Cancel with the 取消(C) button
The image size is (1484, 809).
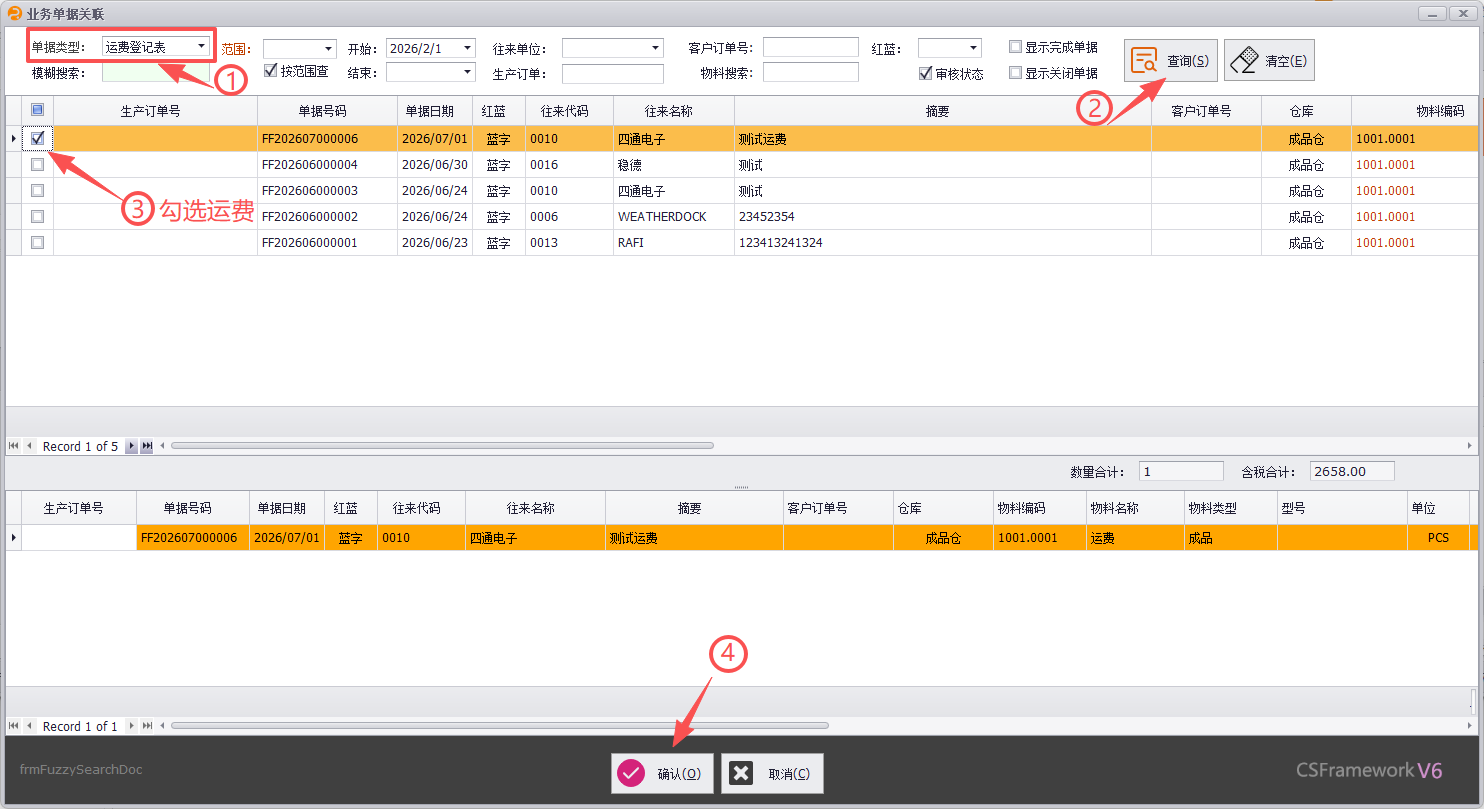tap(772, 773)
